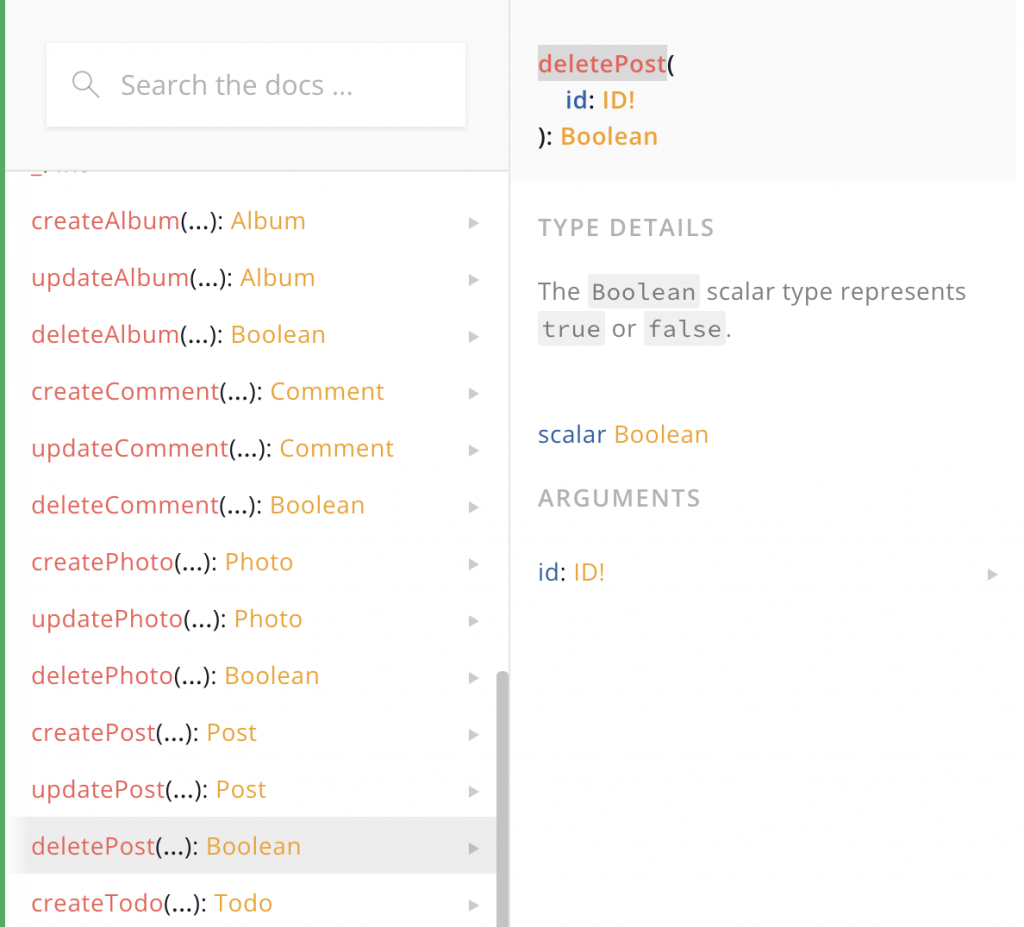Expand the id: ID! argument arrow
The width and height of the screenshot is (1024, 927).
click(x=991, y=574)
